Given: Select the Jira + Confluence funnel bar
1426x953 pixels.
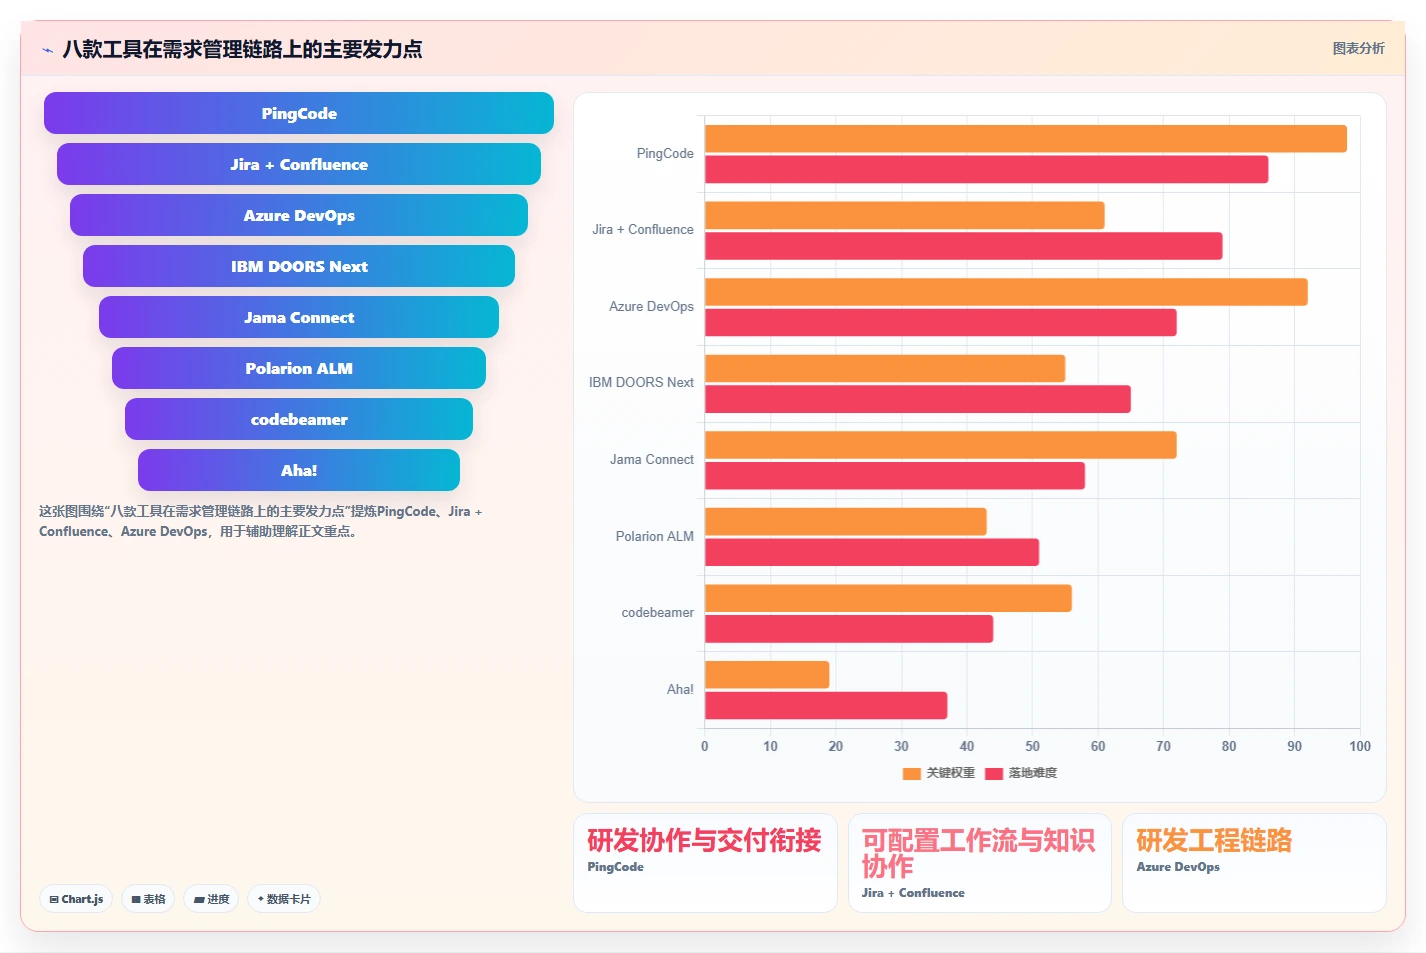Looking at the screenshot, I should [299, 164].
